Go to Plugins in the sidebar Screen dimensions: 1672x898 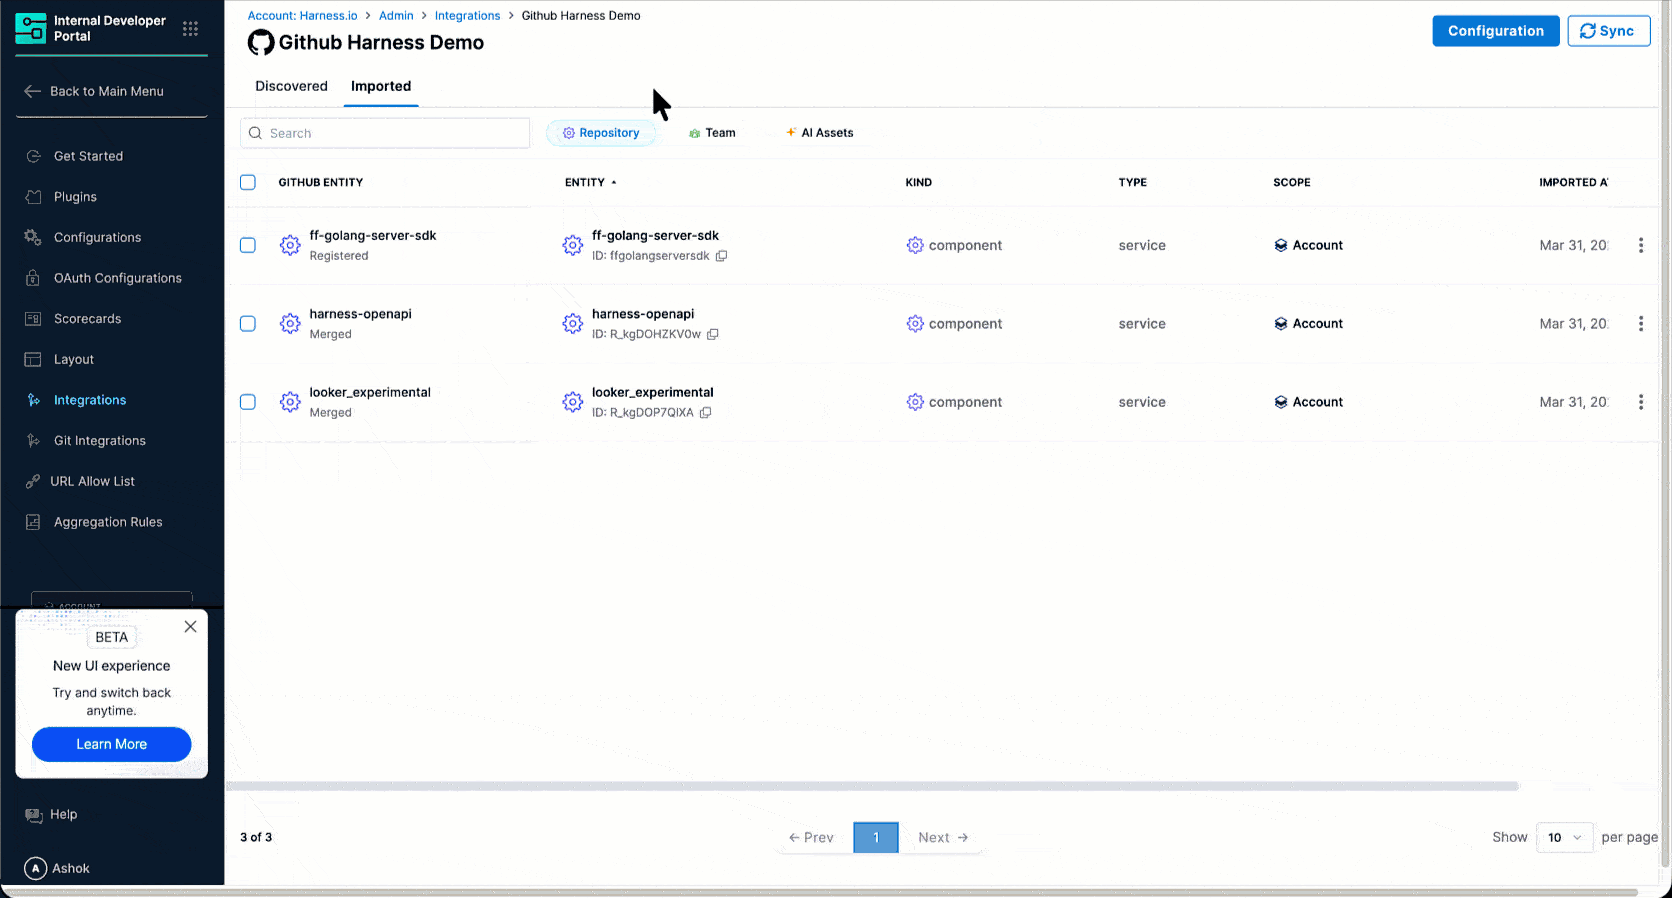coord(75,197)
